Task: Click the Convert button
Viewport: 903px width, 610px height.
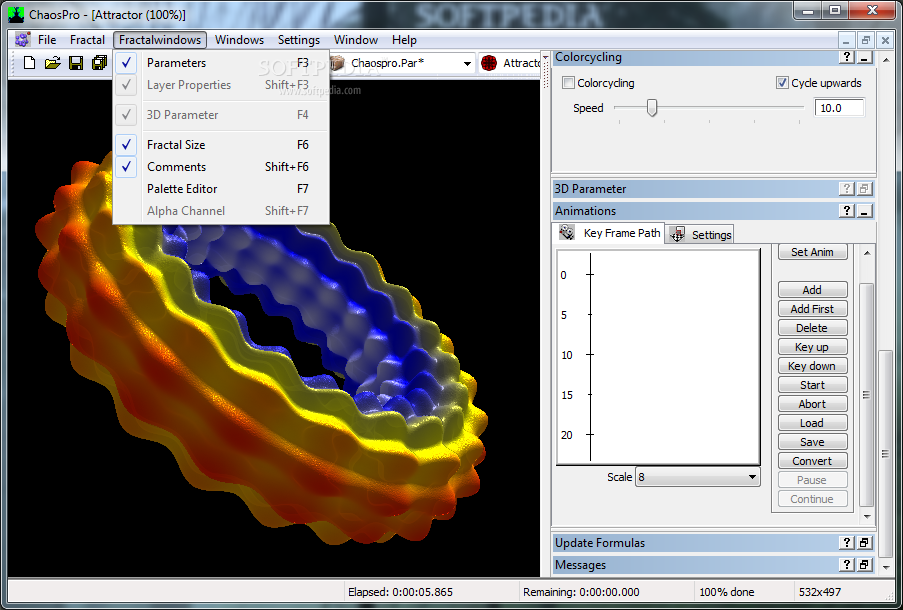Action: click(x=812, y=461)
